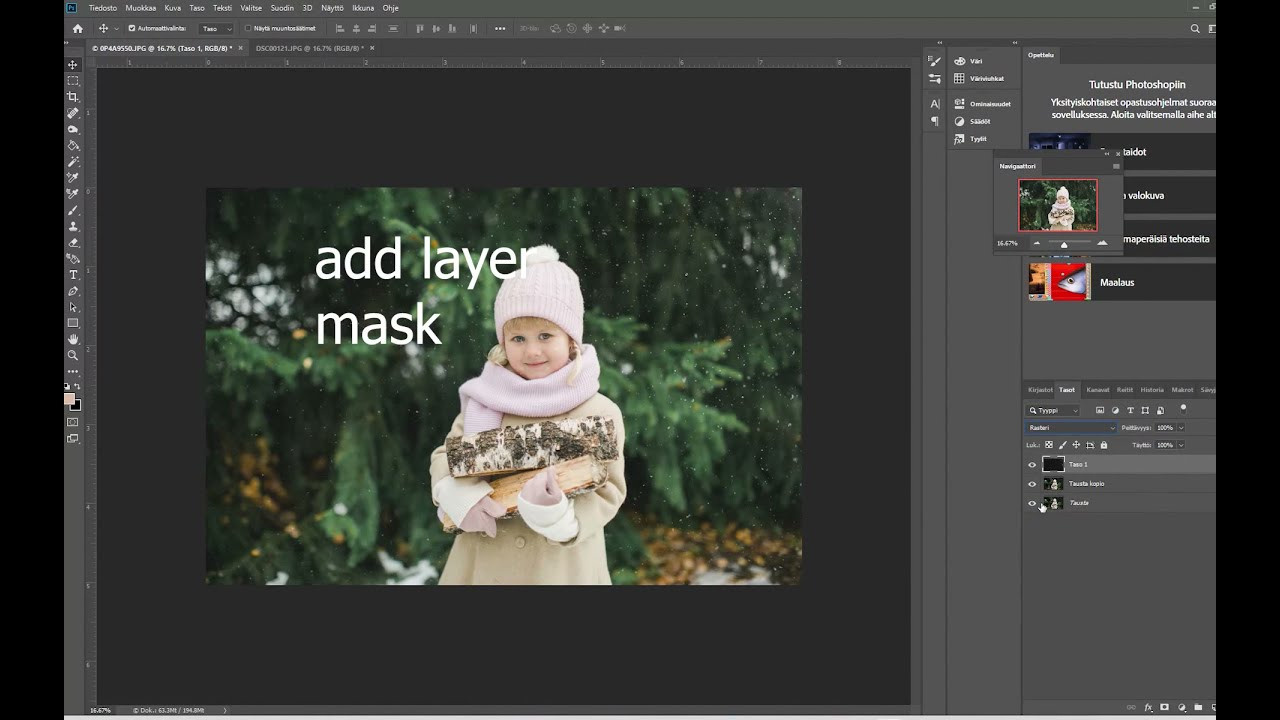Pick the Clone Stamp tool

72,228
